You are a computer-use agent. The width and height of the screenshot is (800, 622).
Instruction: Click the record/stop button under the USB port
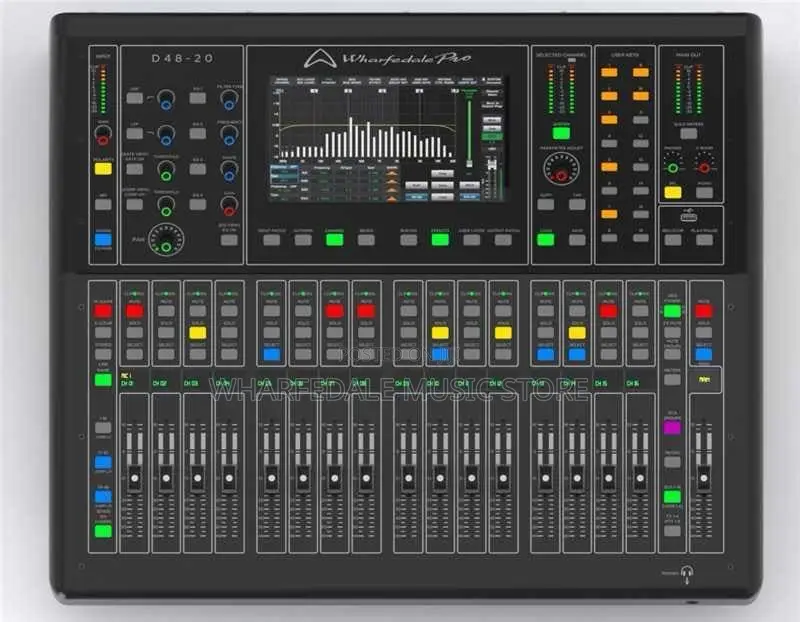pos(672,239)
